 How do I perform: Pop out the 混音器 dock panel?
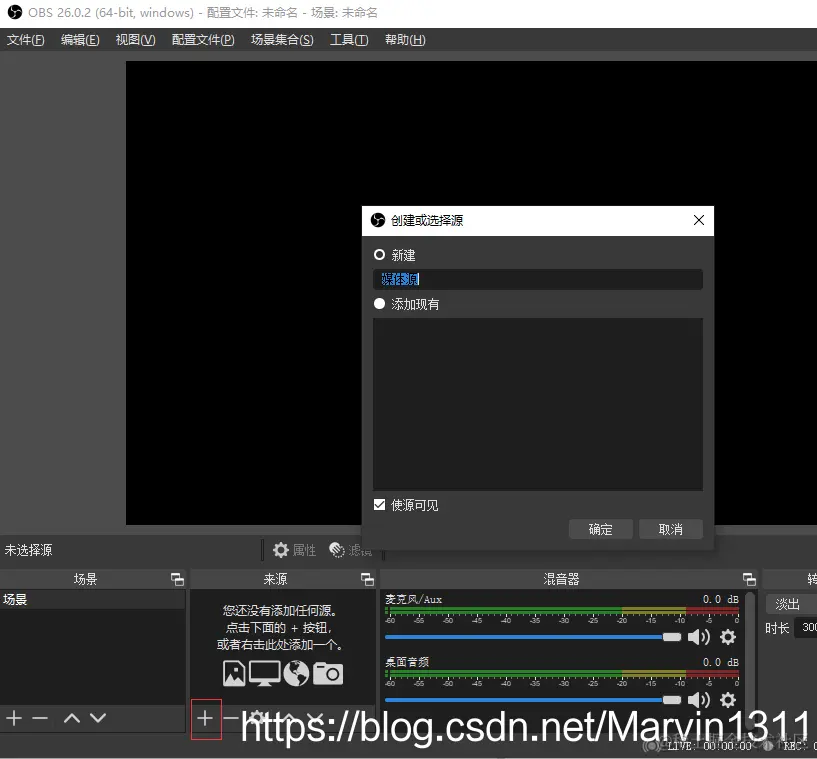(x=749, y=579)
